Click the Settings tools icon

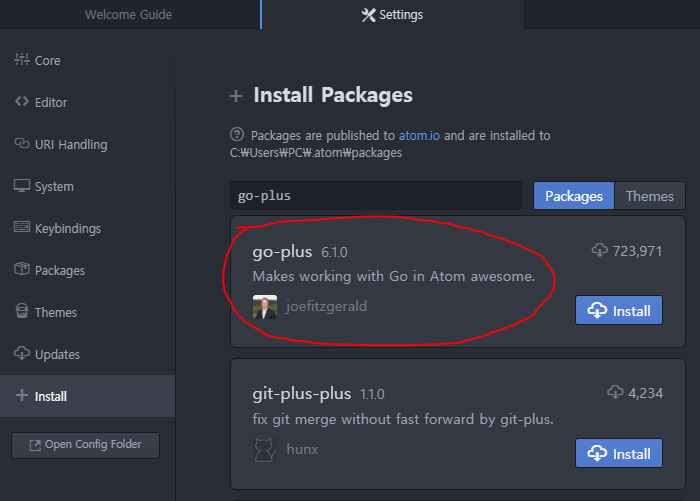368,15
